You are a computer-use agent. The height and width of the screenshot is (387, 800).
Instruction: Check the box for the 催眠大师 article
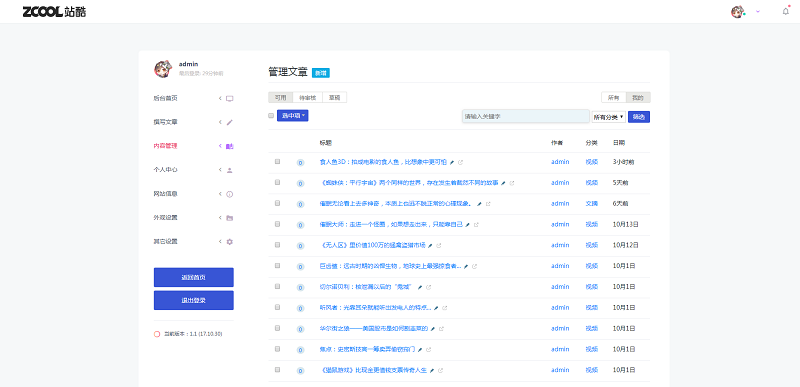click(x=278, y=224)
